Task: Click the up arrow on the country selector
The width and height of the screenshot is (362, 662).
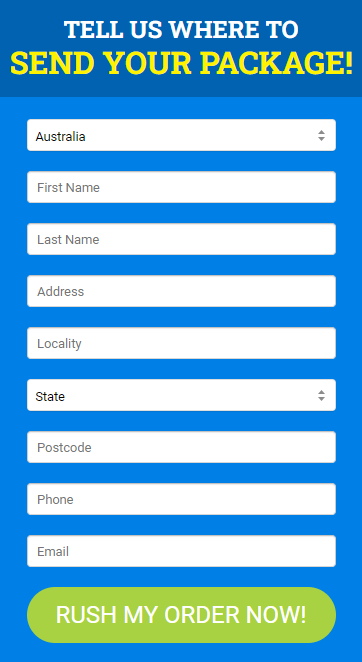Action: 321,132
